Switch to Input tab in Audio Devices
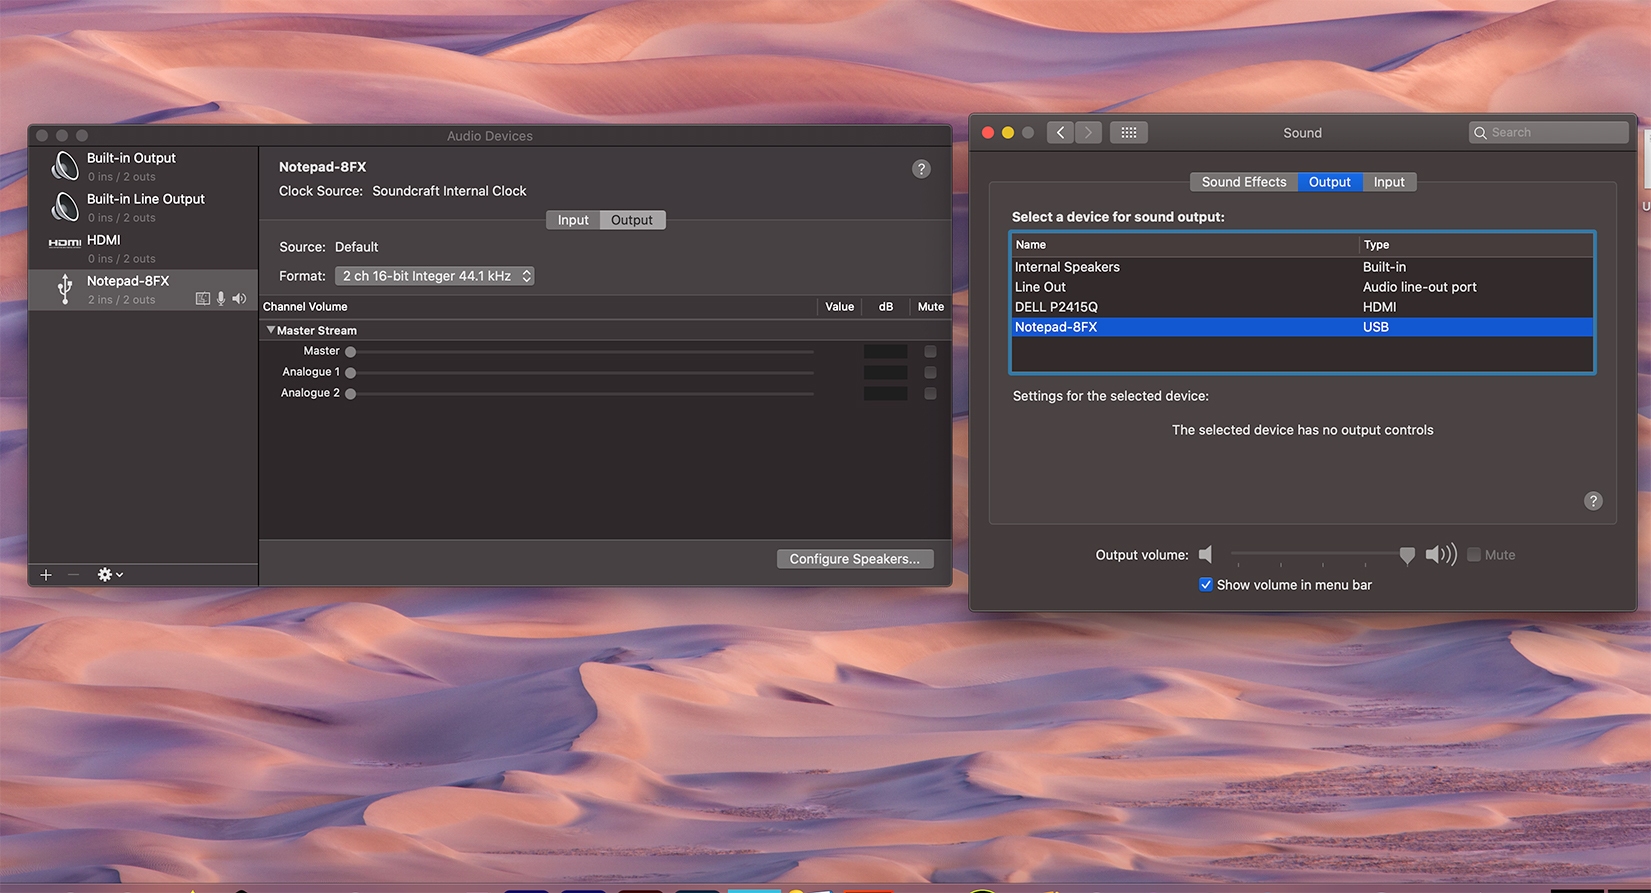 [573, 220]
